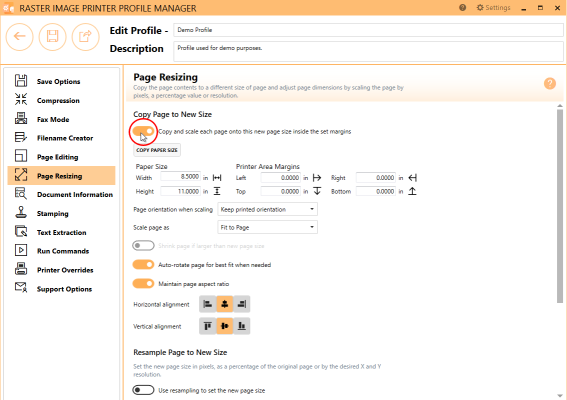Select horizontal align right icon
Screen dimensions: 567x400
click(x=242, y=304)
